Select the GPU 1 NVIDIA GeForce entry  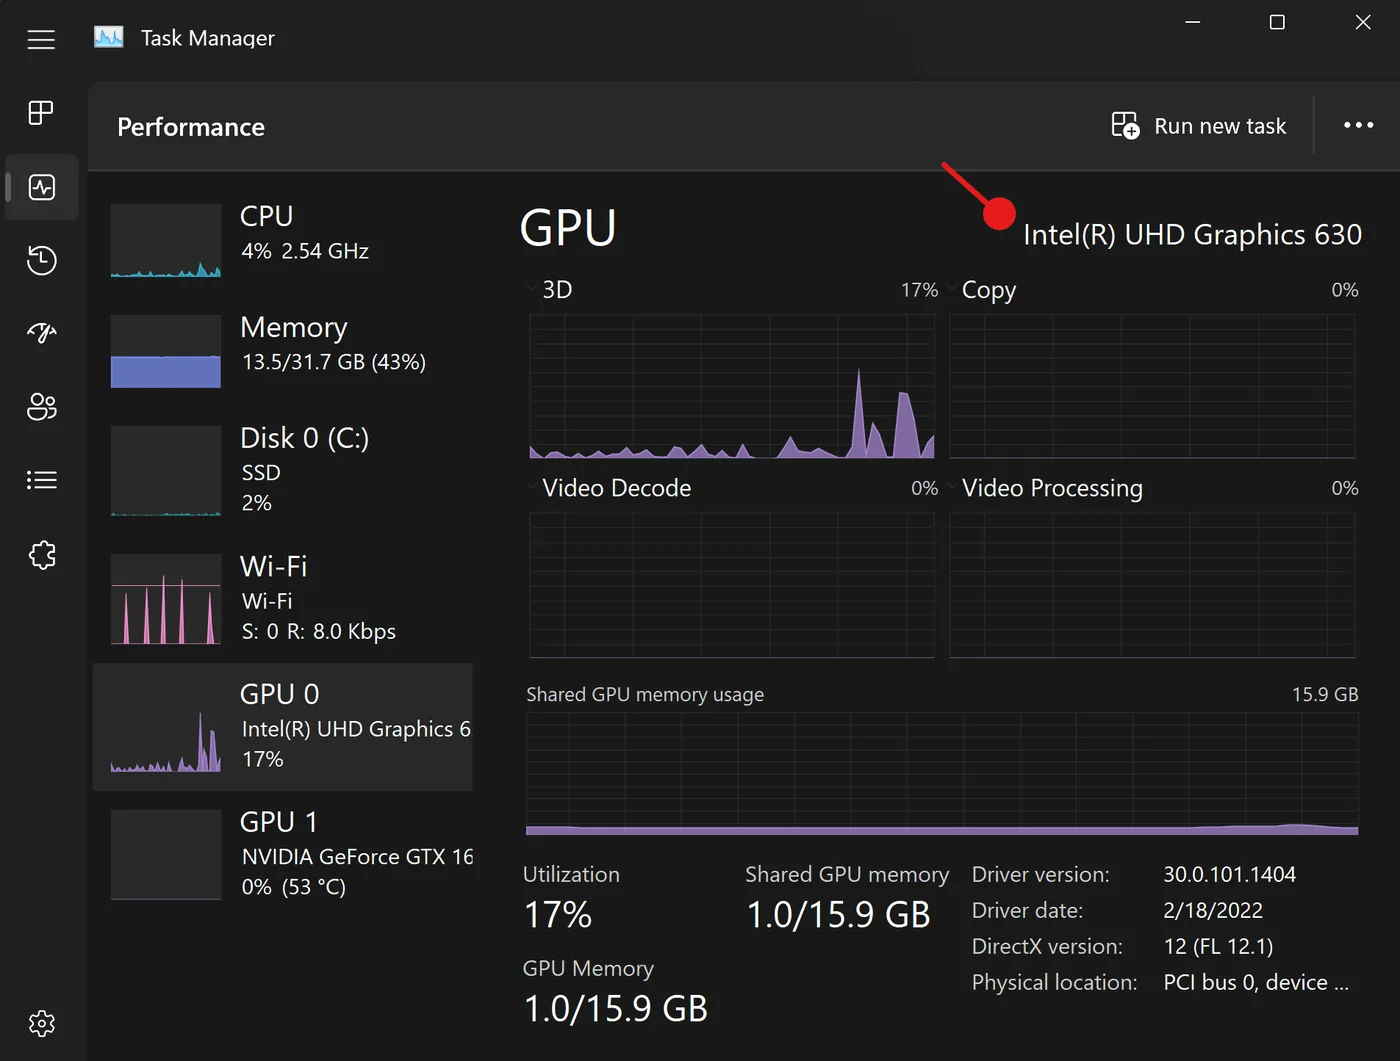[283, 855]
